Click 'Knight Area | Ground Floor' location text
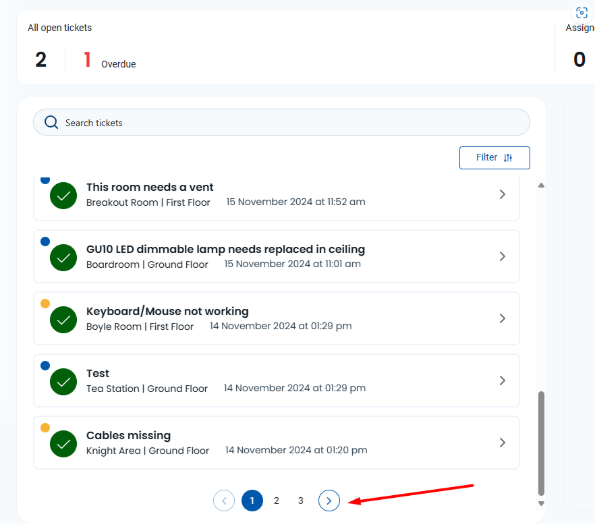Screen dimensions: 595x525 coord(148,450)
